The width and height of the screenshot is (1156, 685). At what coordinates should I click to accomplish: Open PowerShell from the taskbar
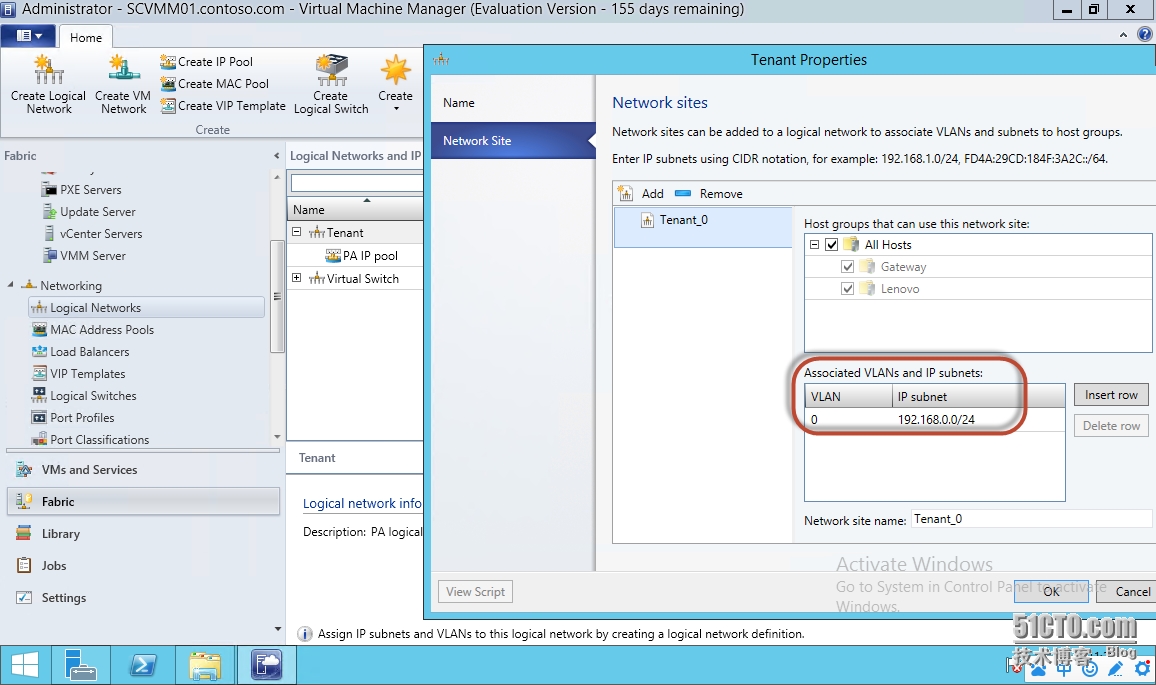(142, 666)
